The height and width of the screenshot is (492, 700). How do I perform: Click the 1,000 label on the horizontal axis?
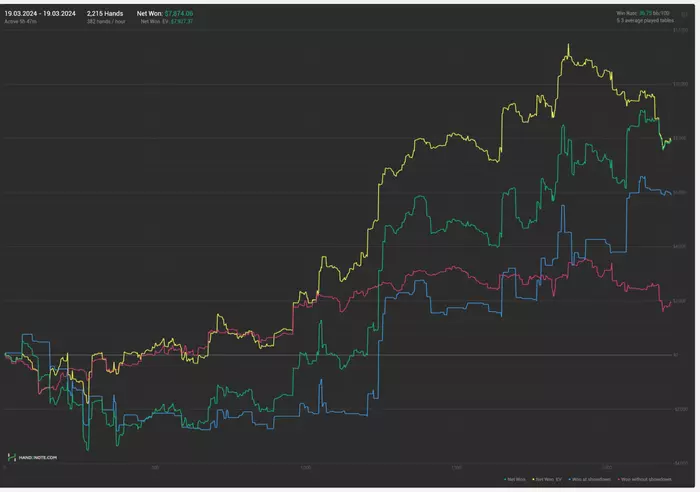click(x=306, y=468)
